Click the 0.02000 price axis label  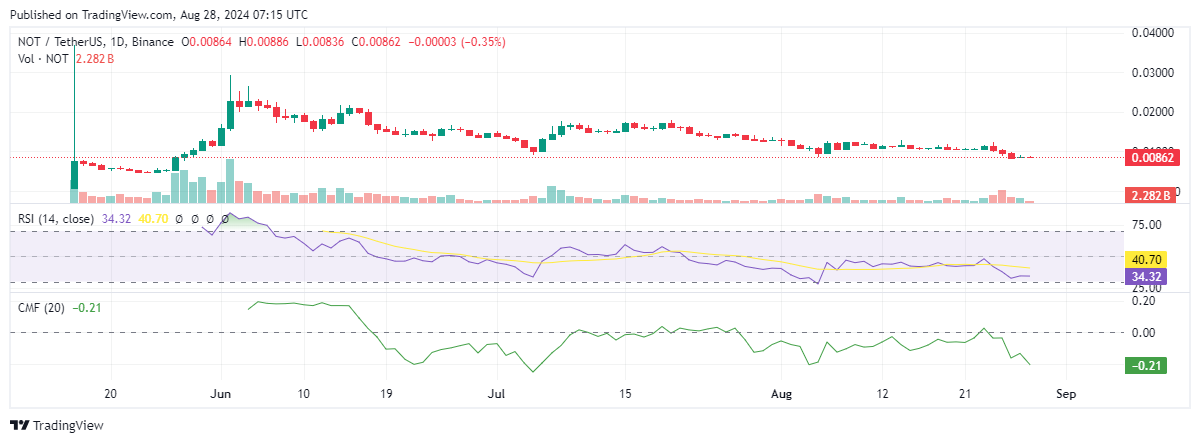1152,113
